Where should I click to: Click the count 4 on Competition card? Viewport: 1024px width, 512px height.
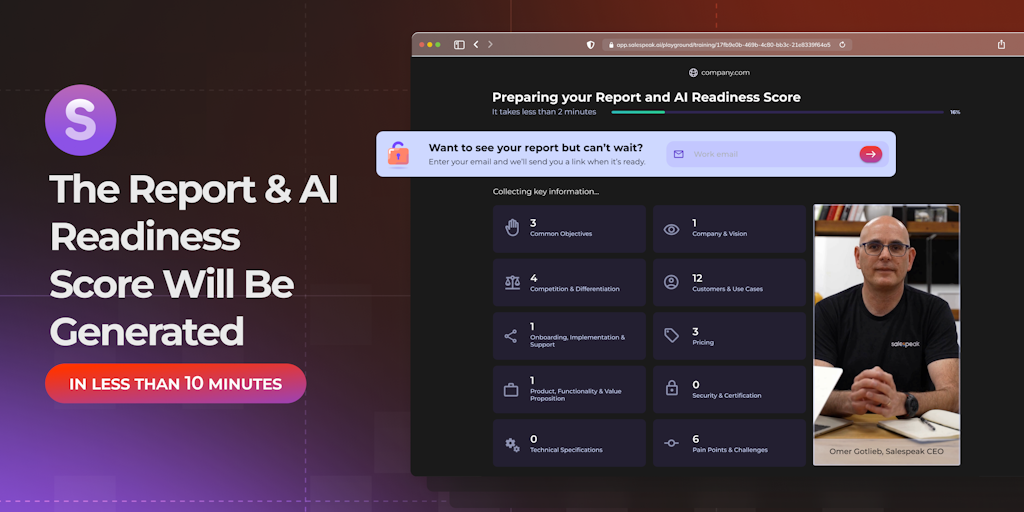point(534,278)
